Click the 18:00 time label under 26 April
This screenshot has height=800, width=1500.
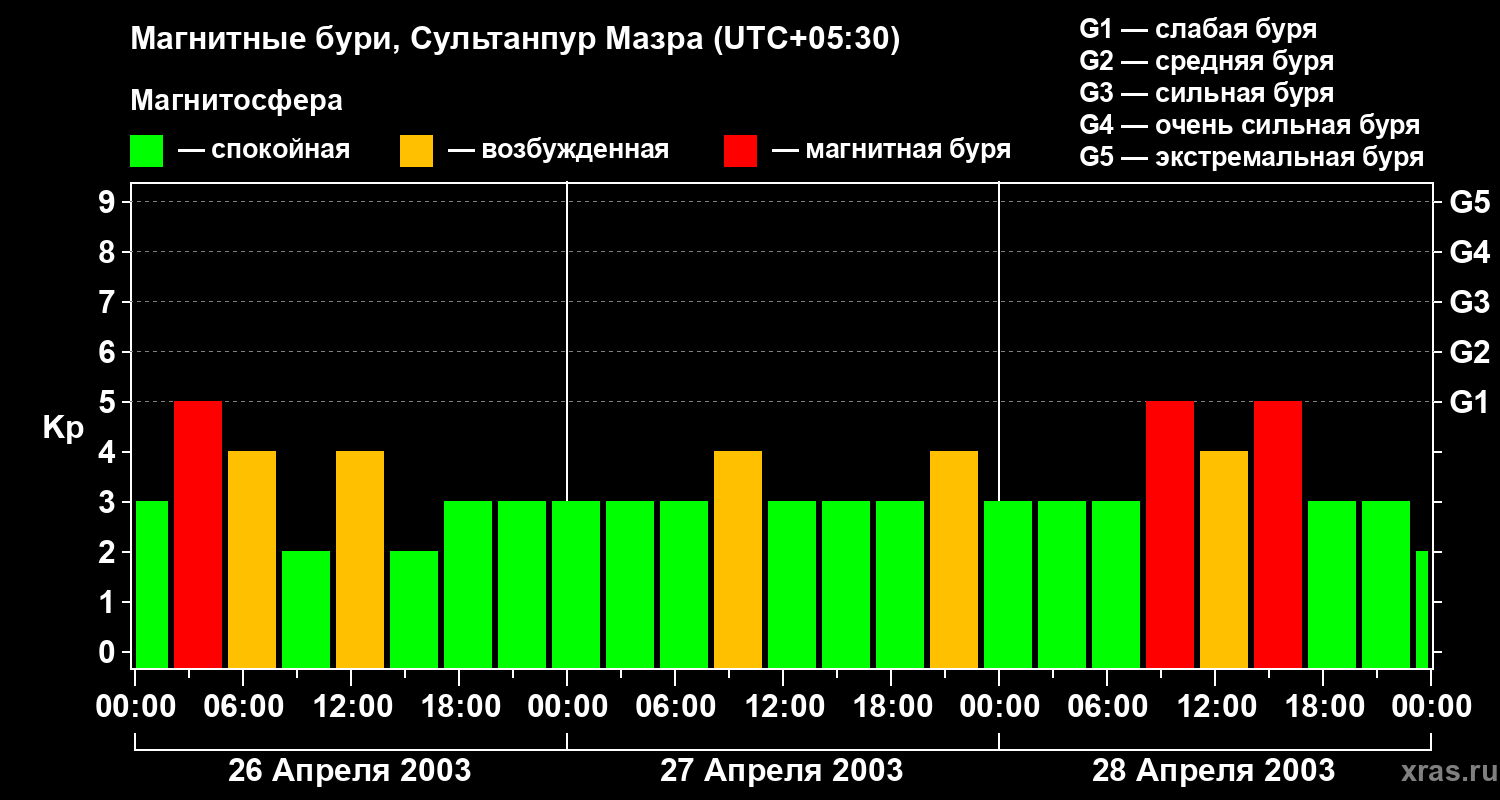459,707
